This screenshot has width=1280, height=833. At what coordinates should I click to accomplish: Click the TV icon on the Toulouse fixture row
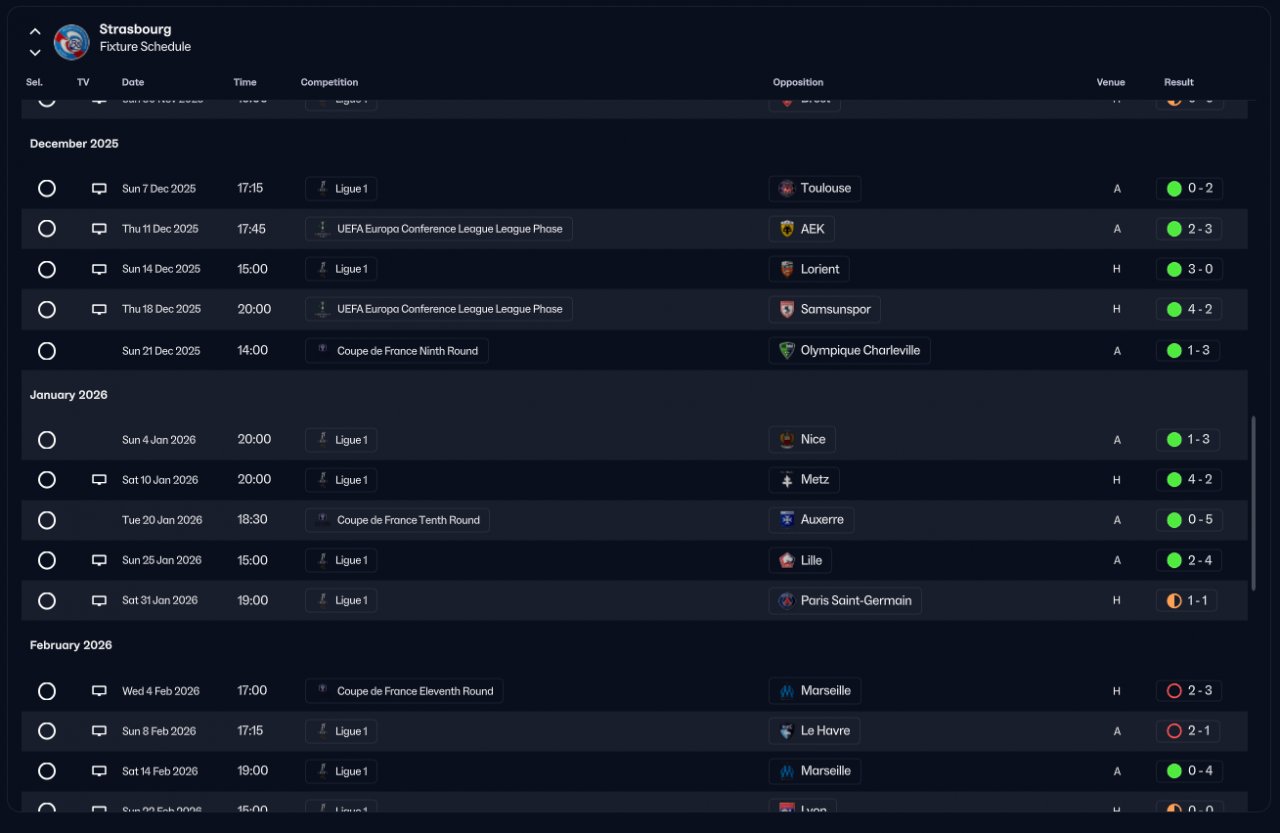(99, 189)
